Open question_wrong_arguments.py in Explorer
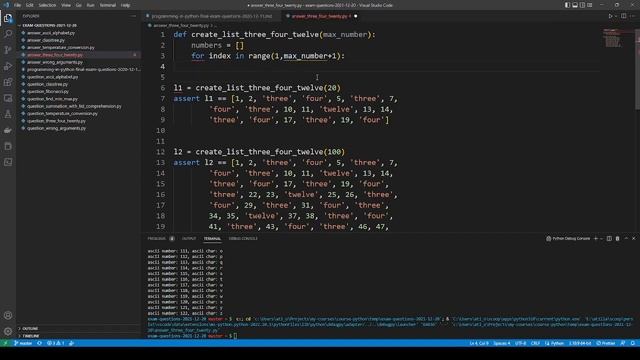 coord(56,129)
